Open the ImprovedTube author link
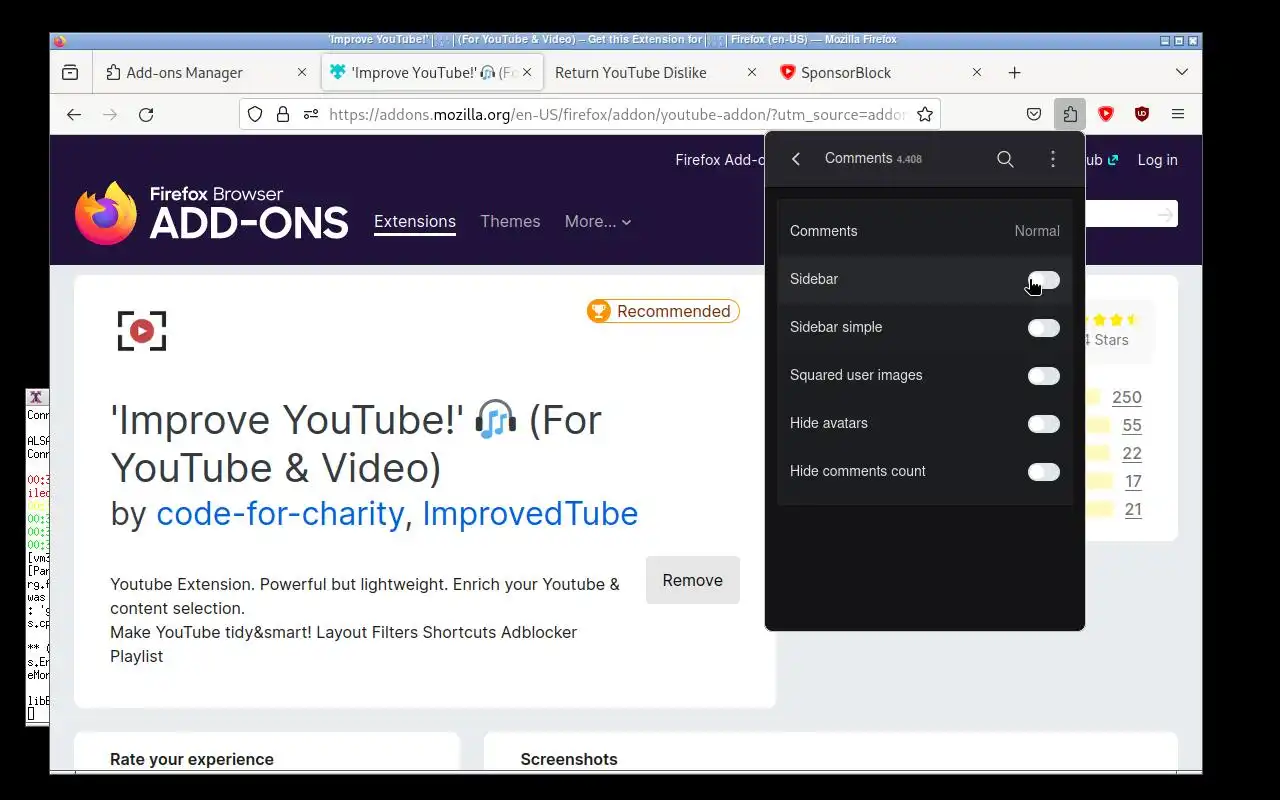This screenshot has height=800, width=1280. click(x=530, y=513)
